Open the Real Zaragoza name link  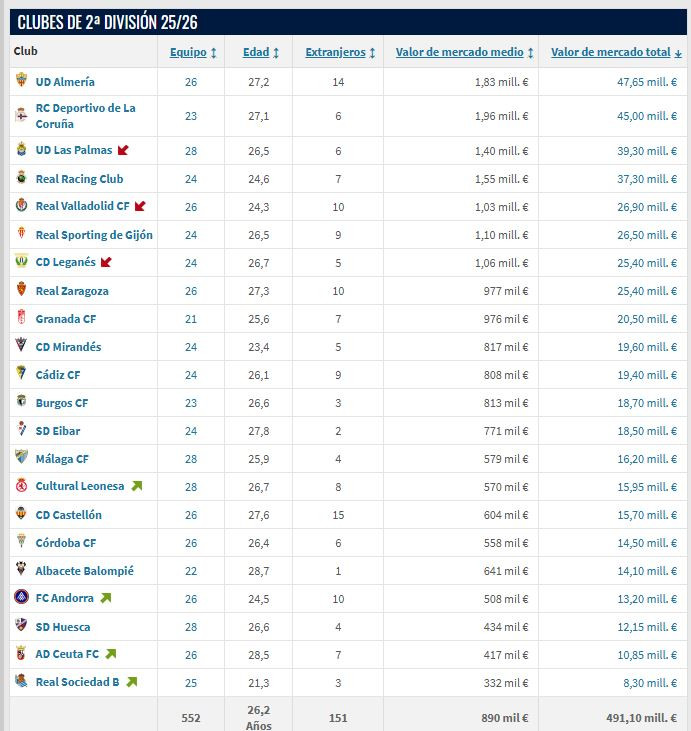[x=72, y=291]
